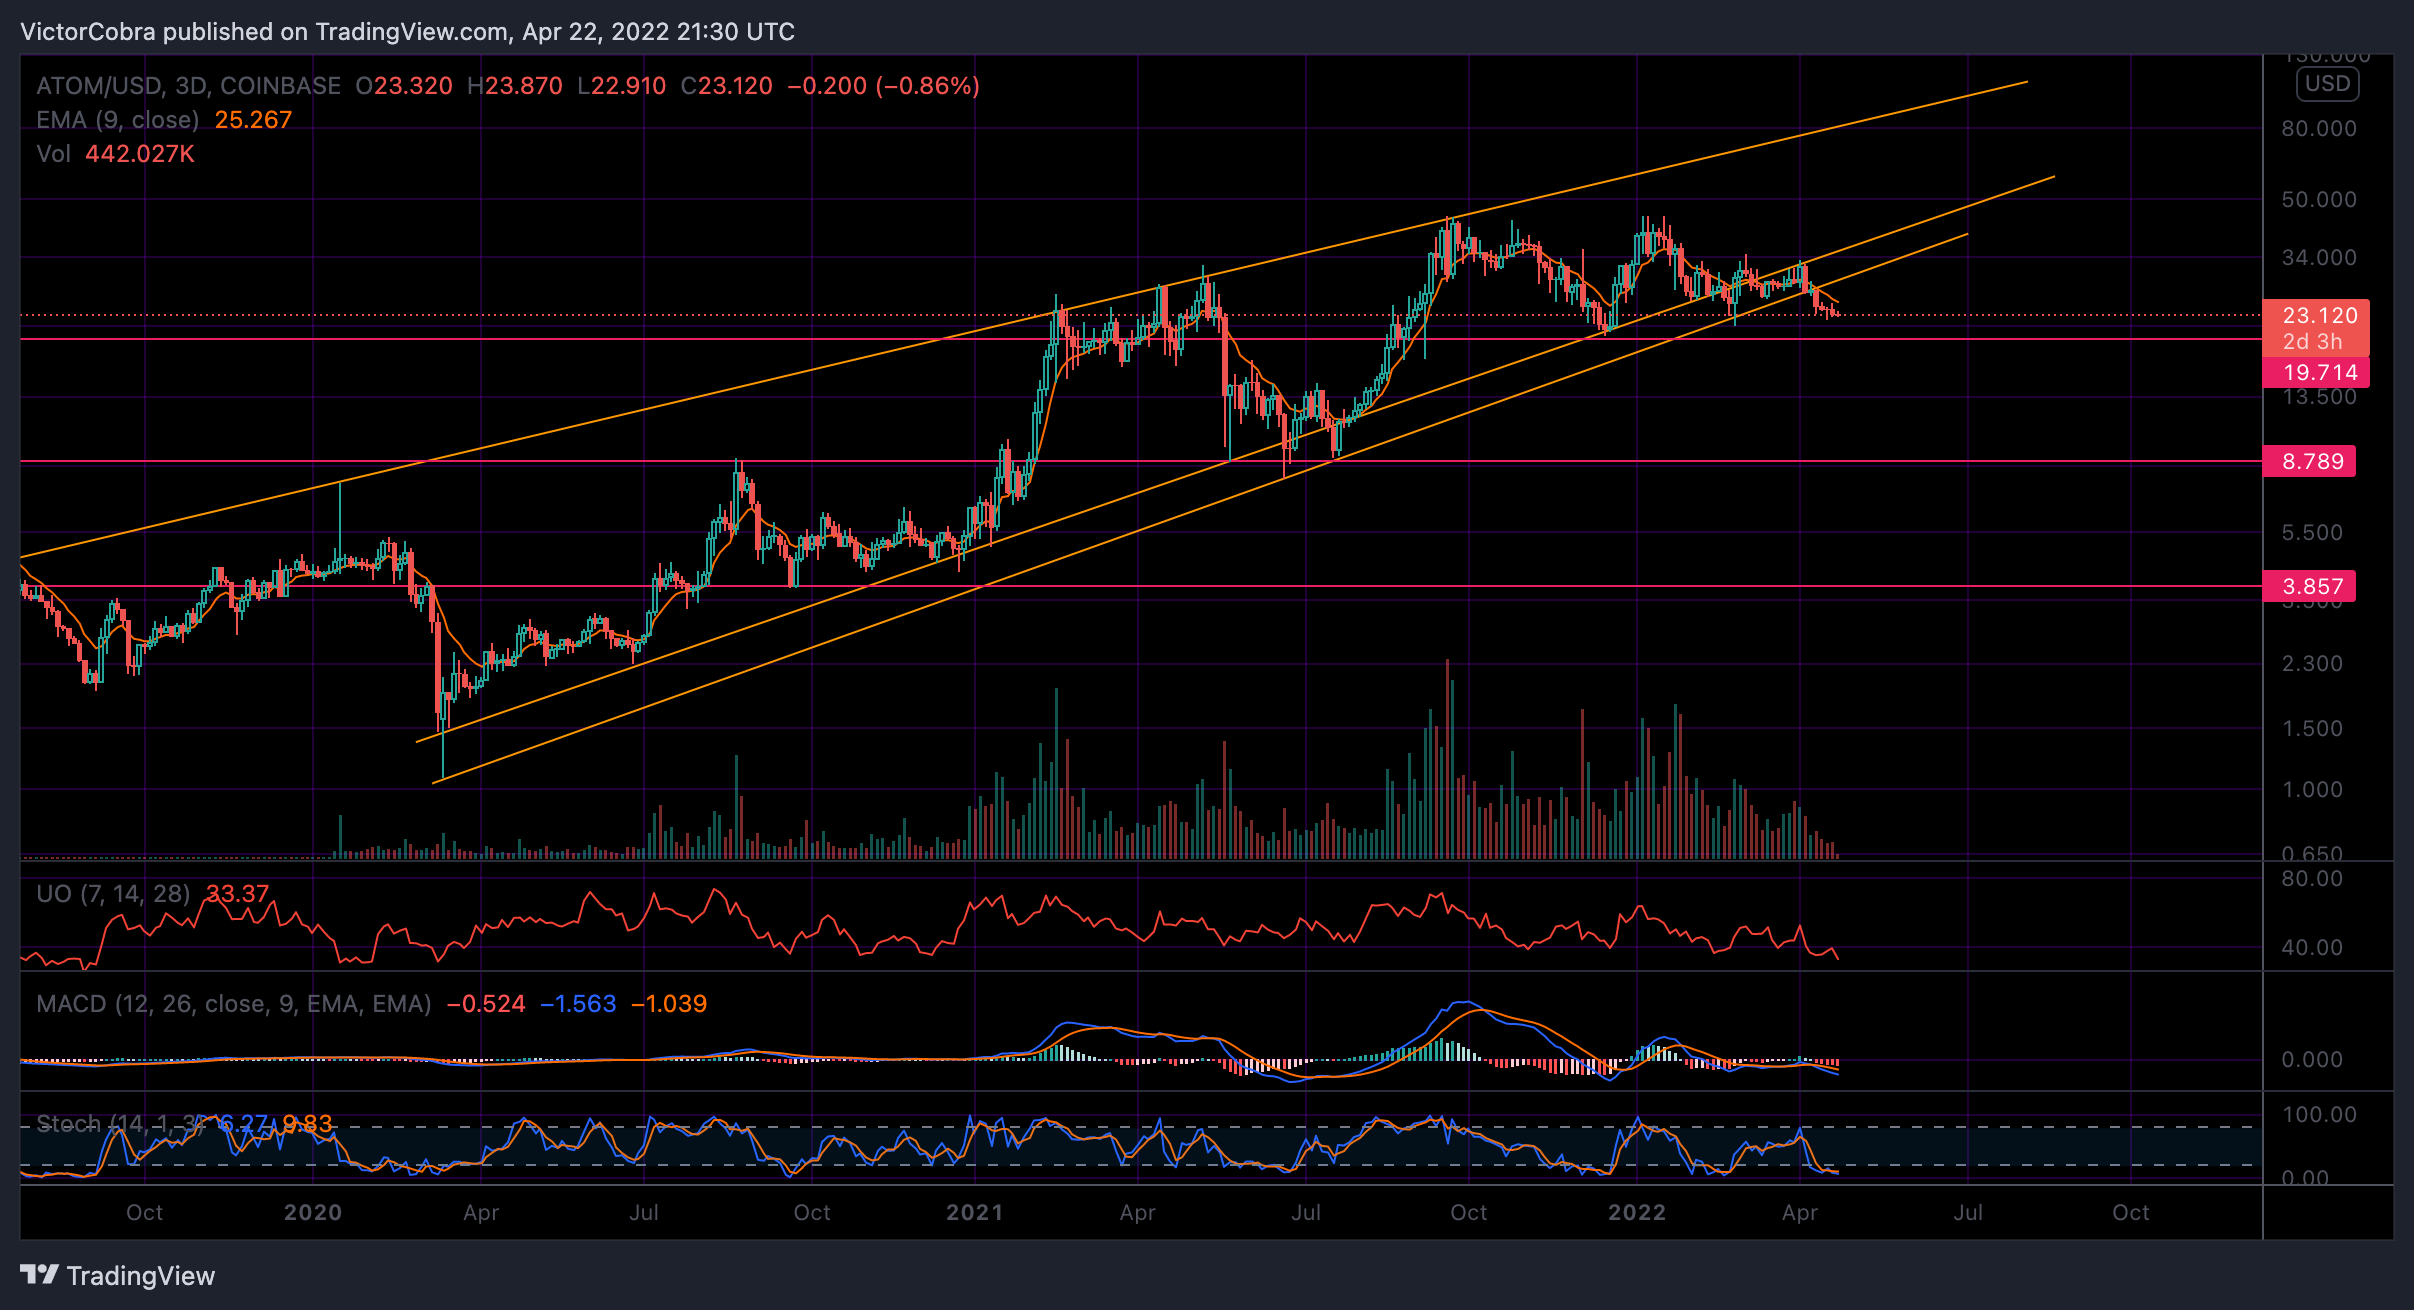Click the 0.000 MACD axis label

pyautogui.click(x=2312, y=1060)
